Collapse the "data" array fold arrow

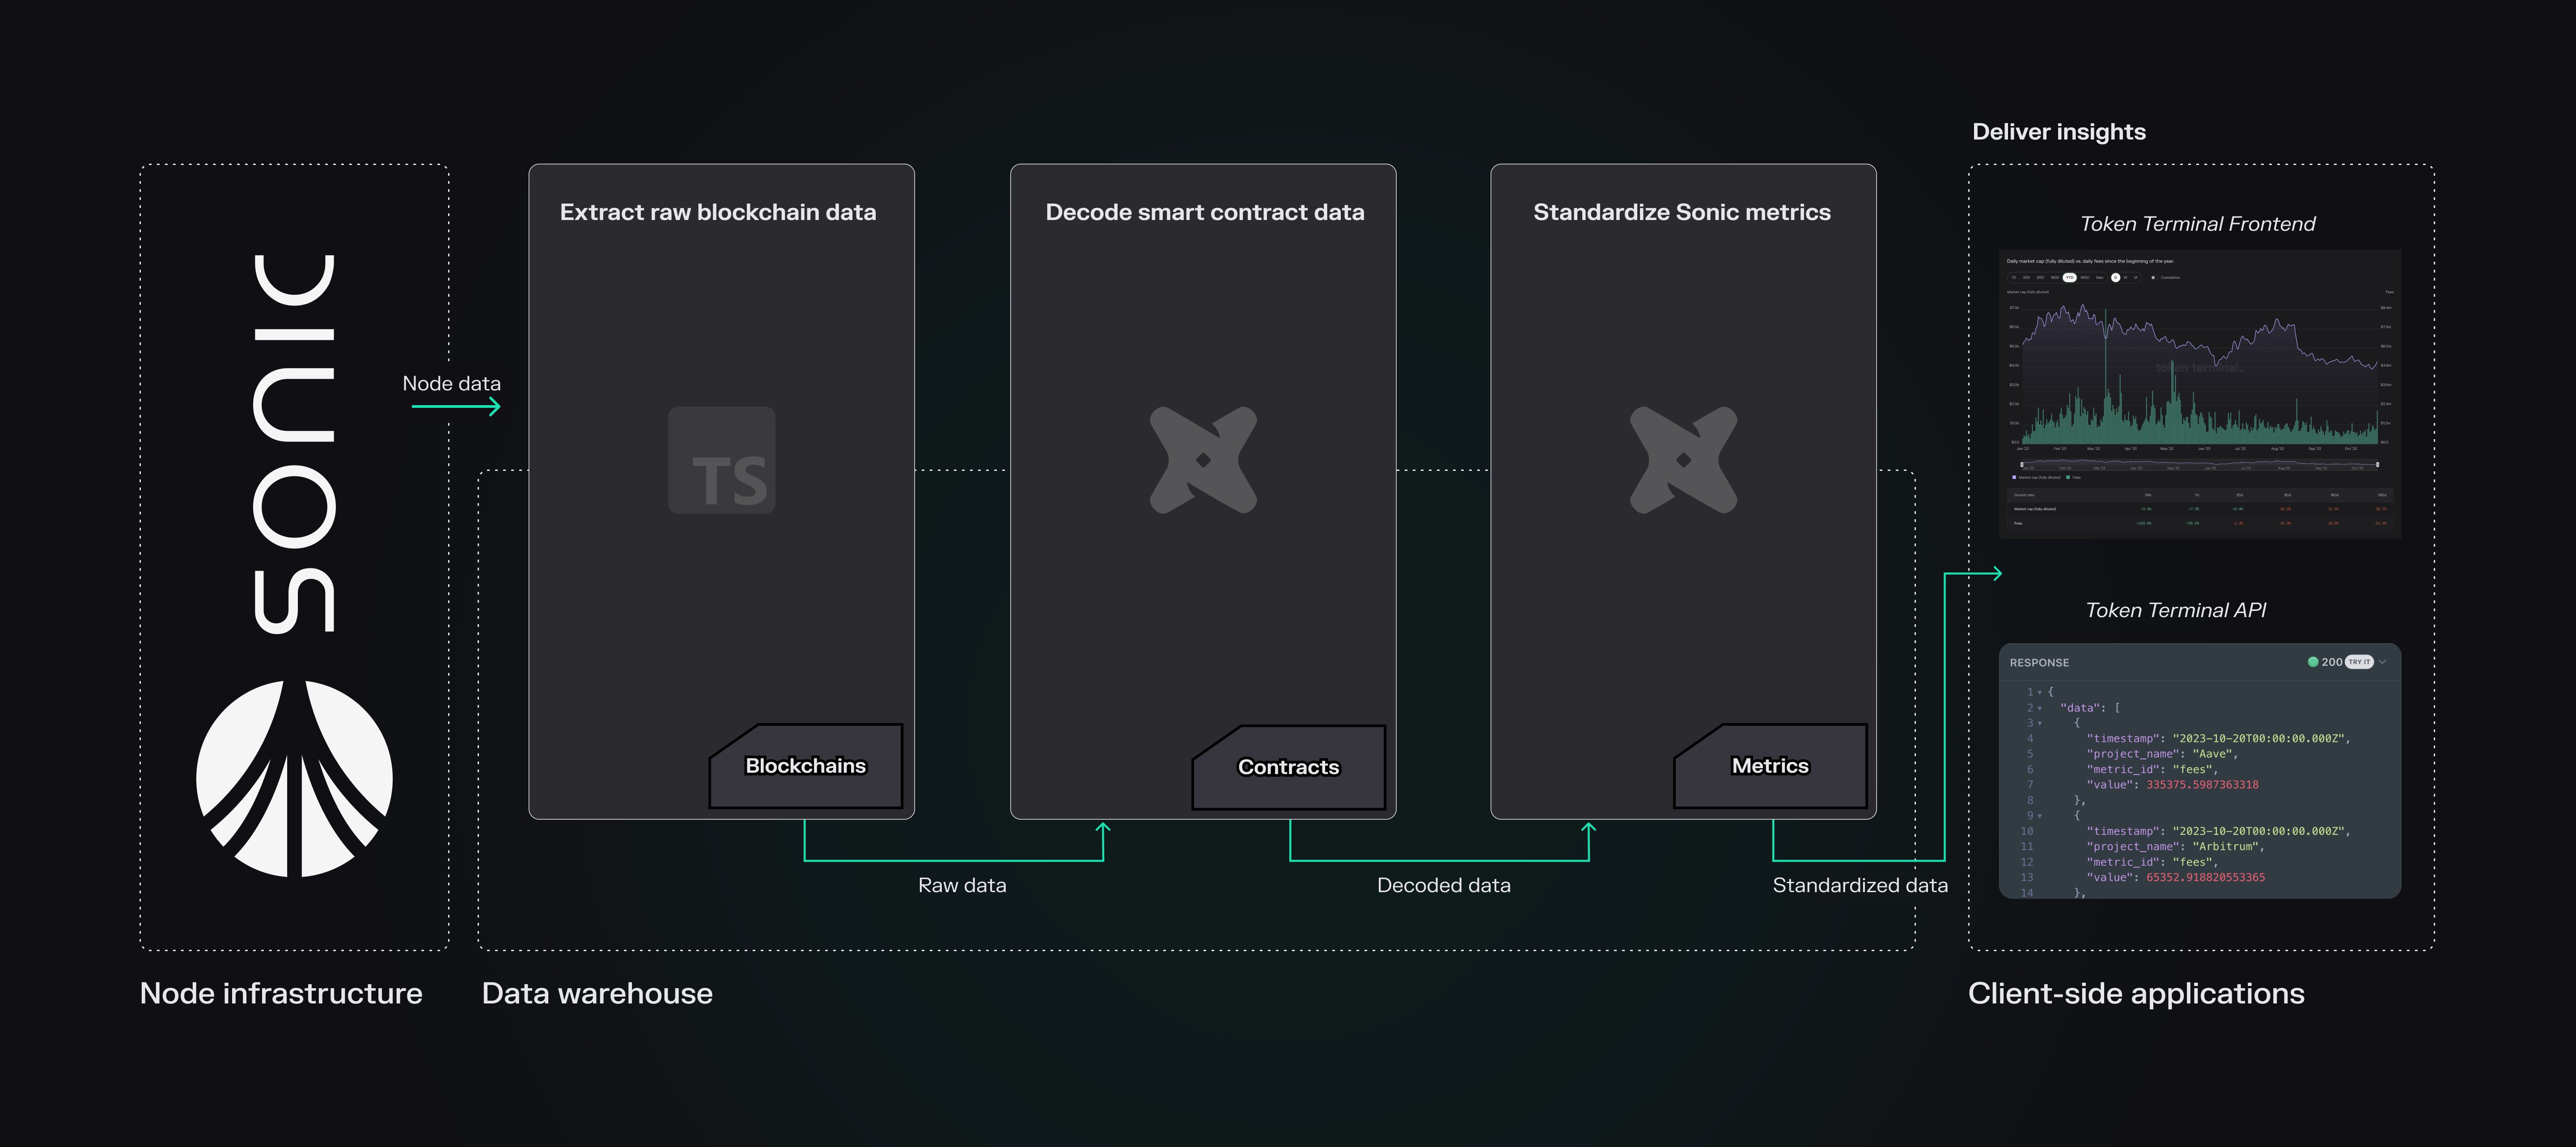[2040, 708]
